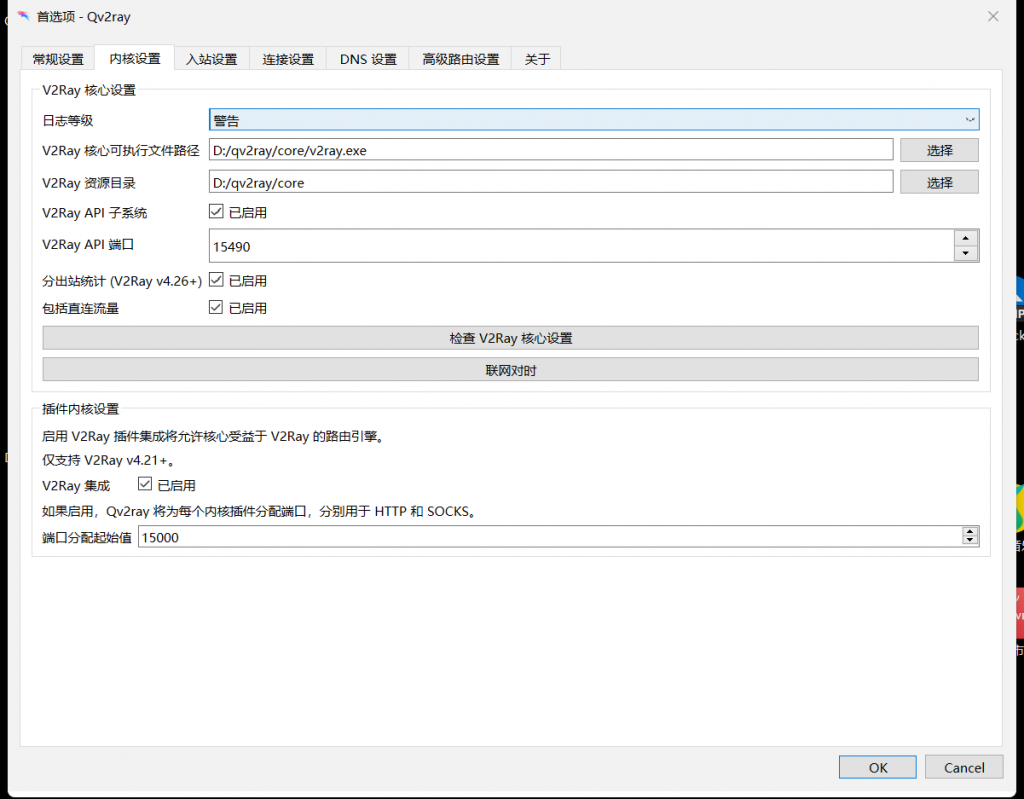The height and width of the screenshot is (799, 1024).
Task: Click the 联网对时 button
Action: point(510,370)
